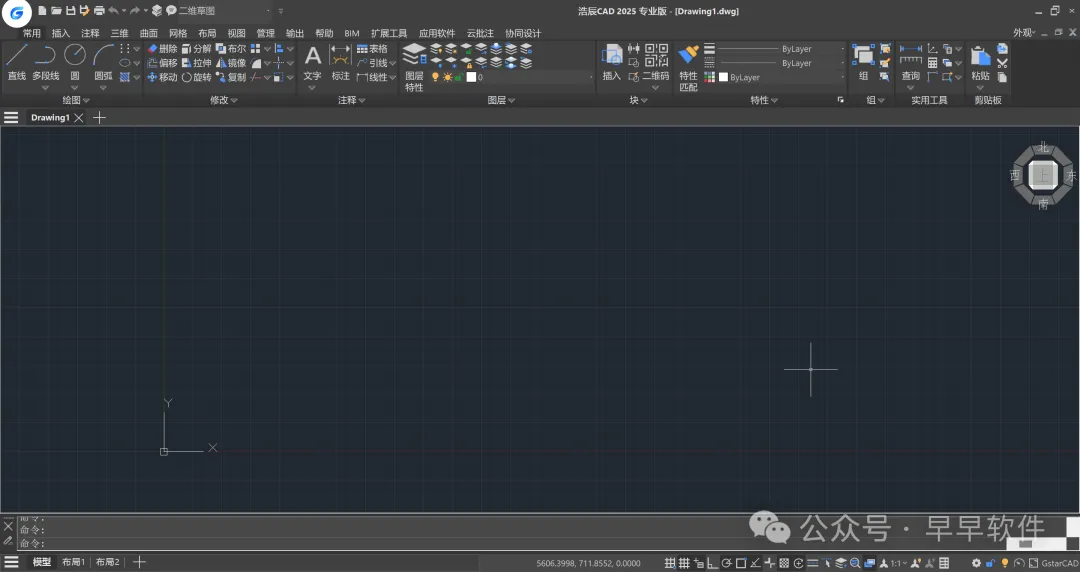Image resolution: width=1080 pixels, height=572 pixels.
Task: Open the 标注 dimension tool
Action: [x=340, y=62]
